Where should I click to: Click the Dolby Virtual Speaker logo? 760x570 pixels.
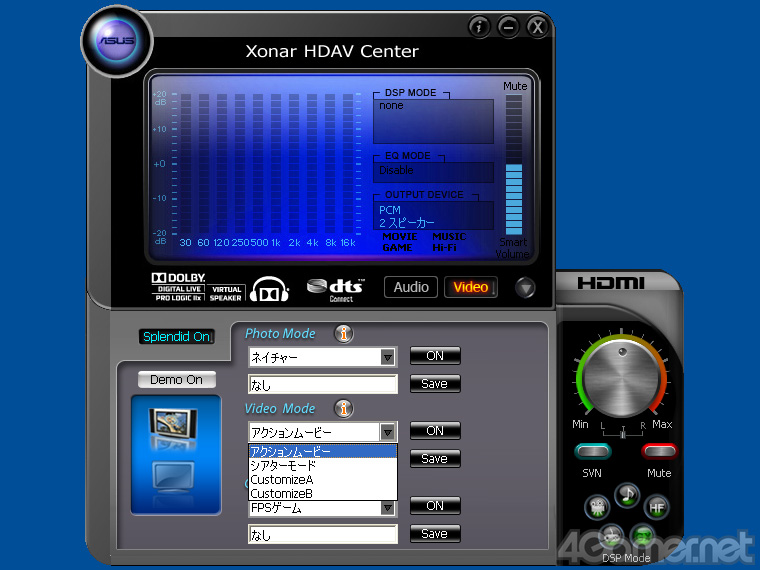(226, 294)
